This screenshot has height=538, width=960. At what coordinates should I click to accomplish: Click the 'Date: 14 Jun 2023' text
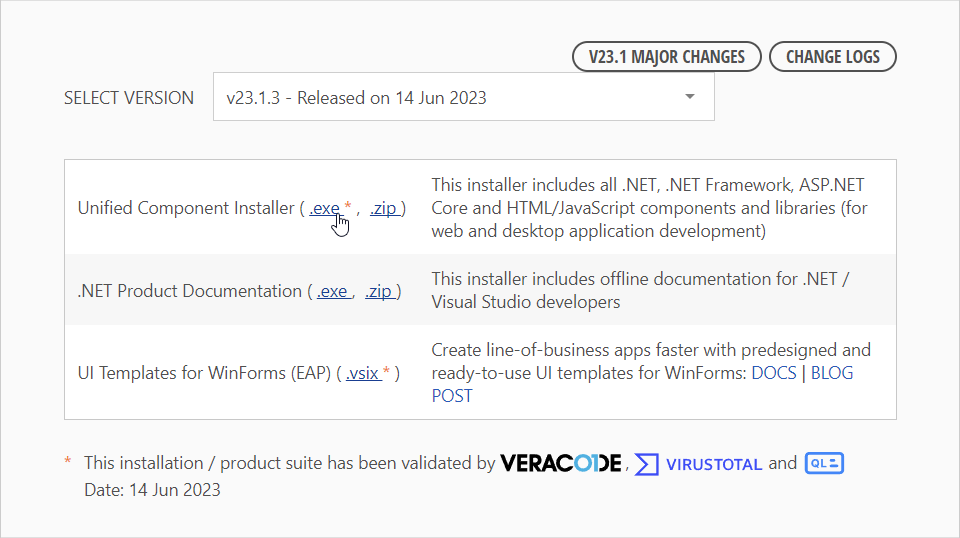[x=152, y=490]
